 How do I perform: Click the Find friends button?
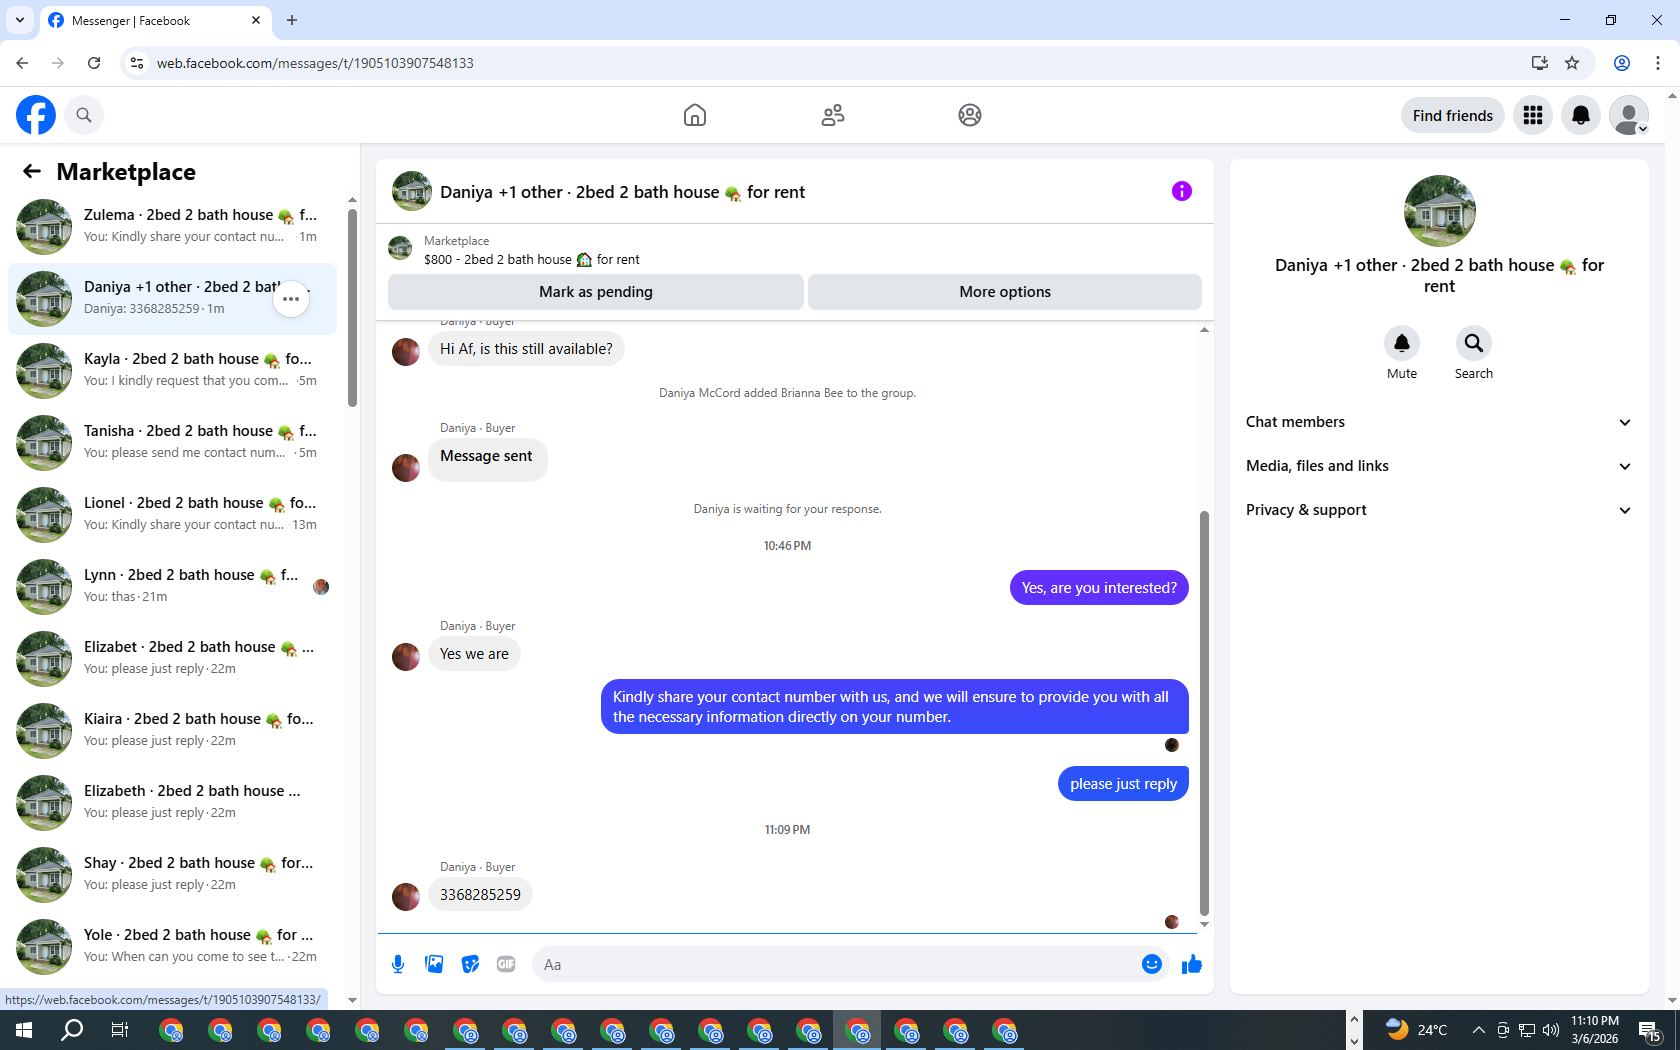(1453, 115)
